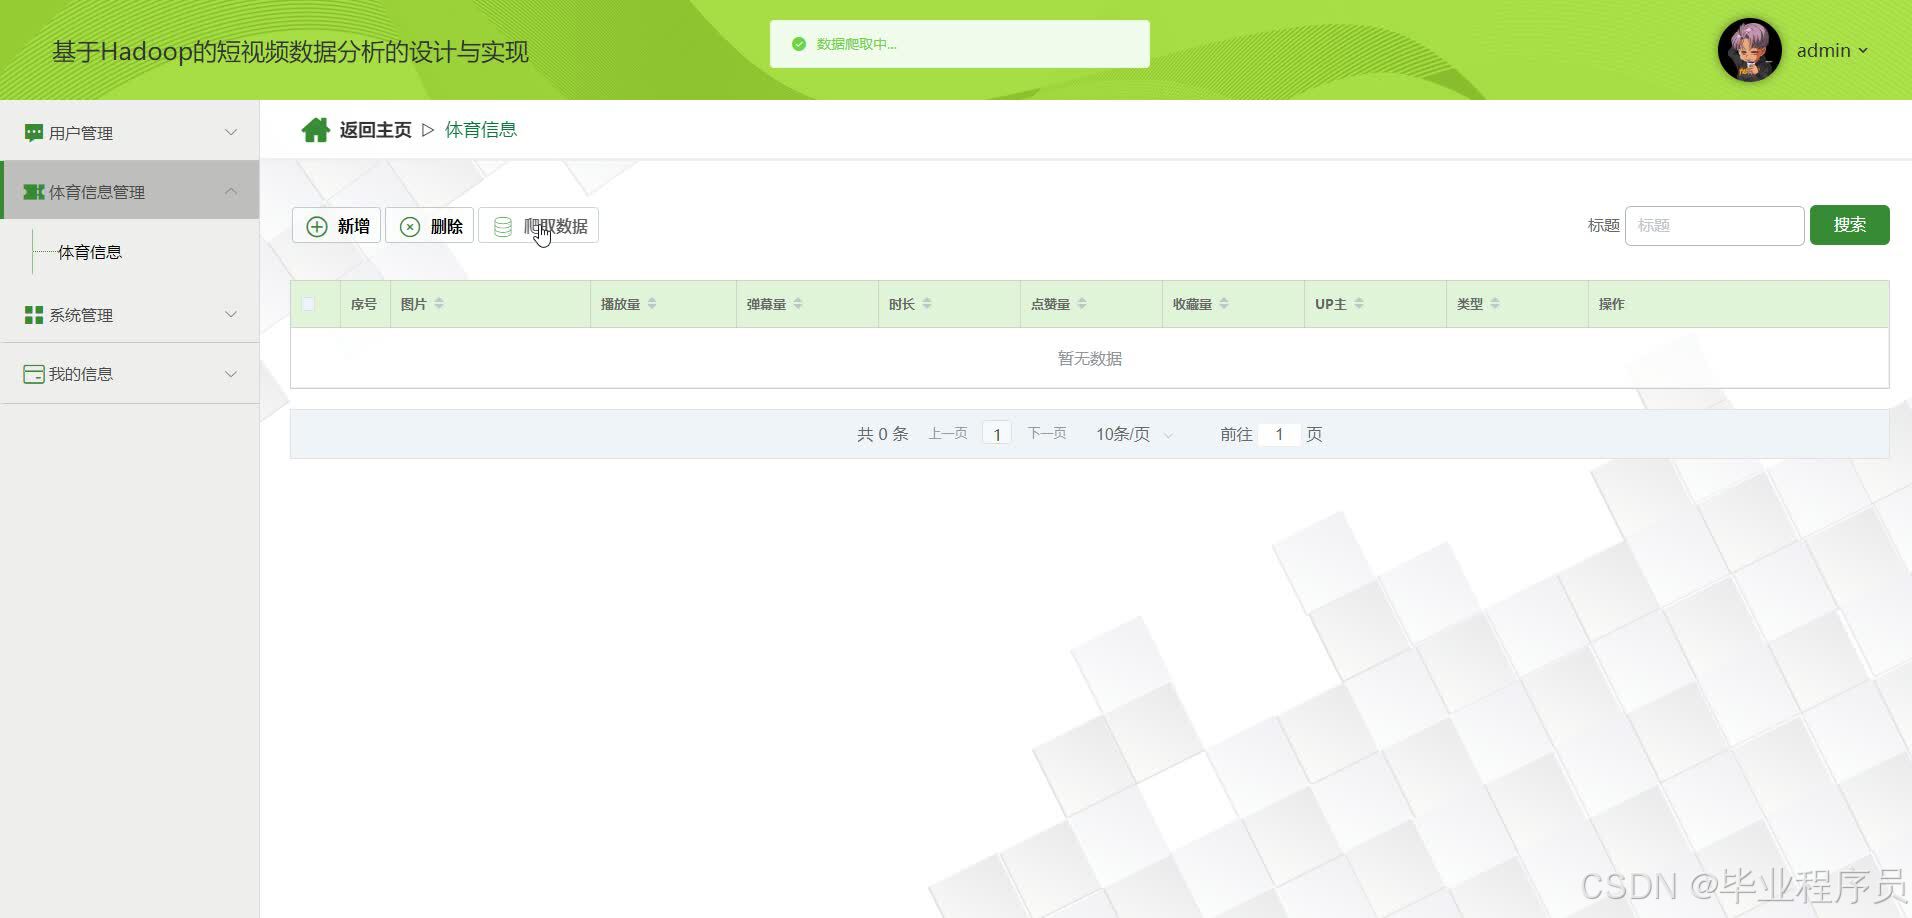Sort table by 收藏量 column arrows

coord(1224,304)
